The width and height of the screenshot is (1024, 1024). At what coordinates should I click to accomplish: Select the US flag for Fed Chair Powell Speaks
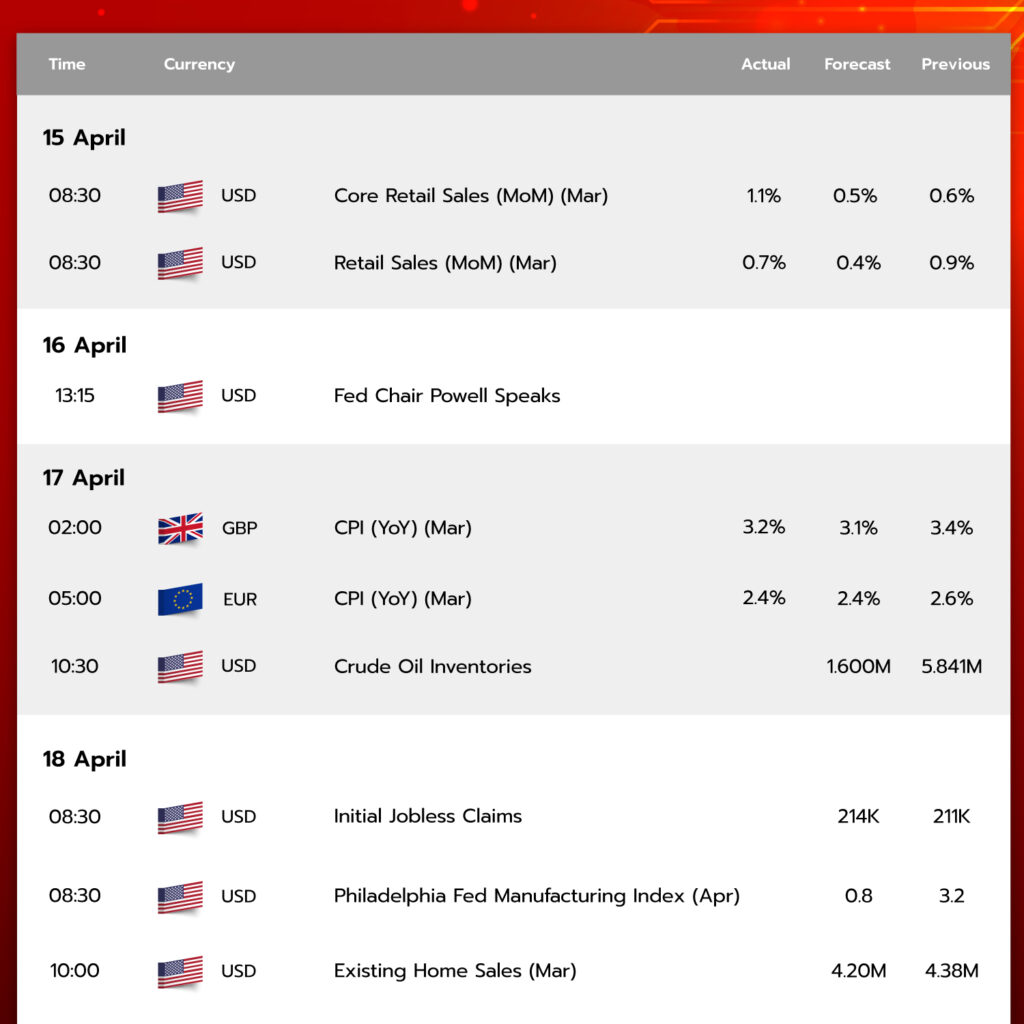tap(180, 396)
